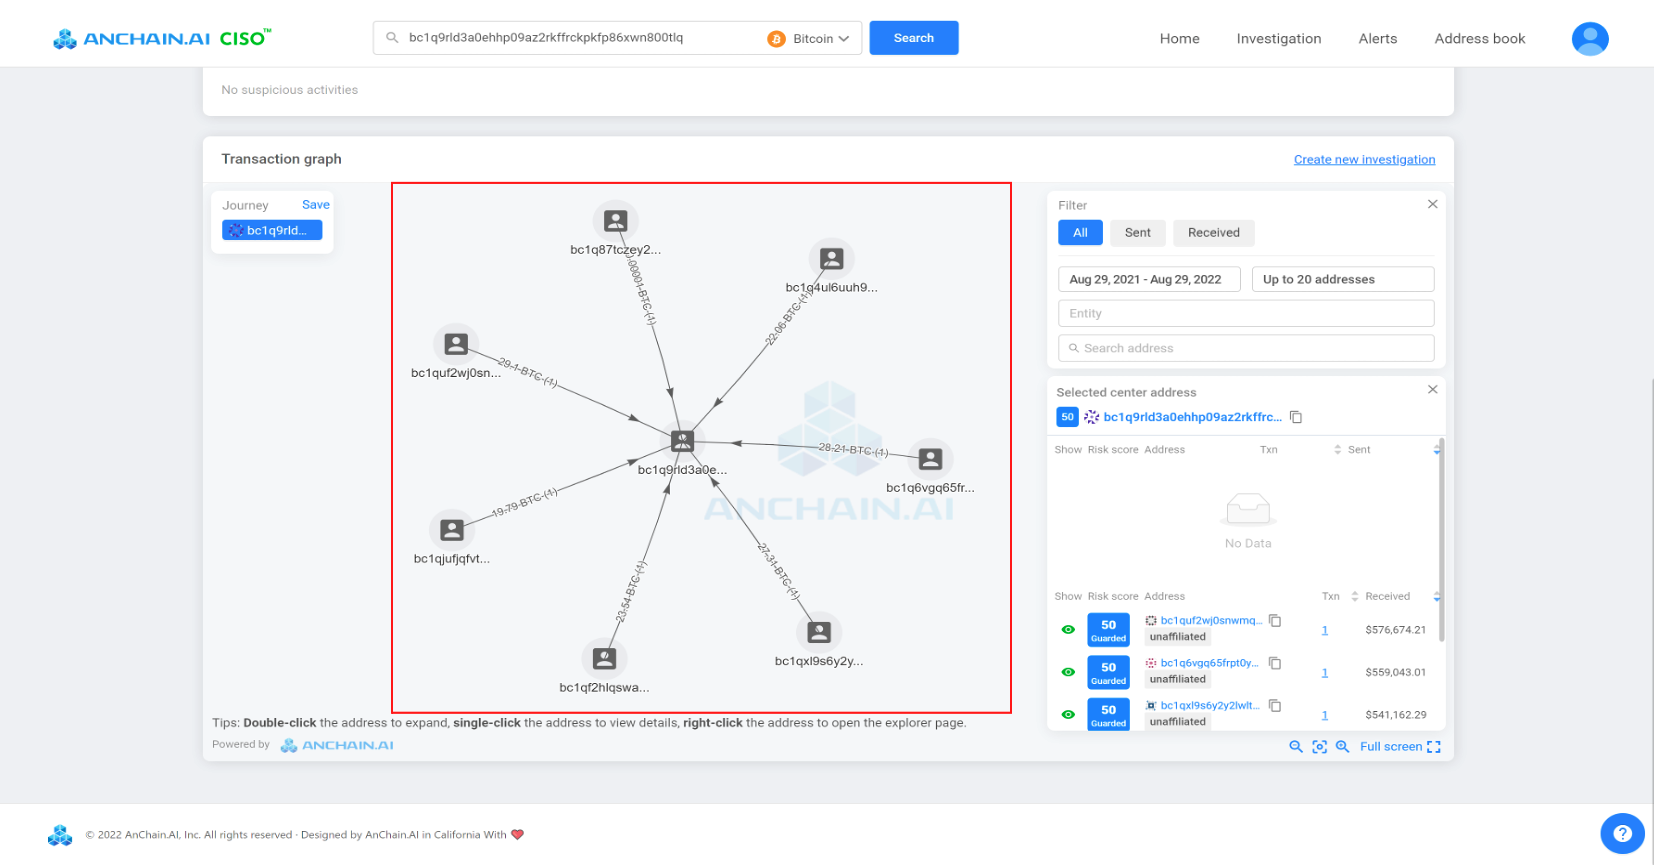This screenshot has height=865, width=1654.
Task: Filter transactions by All
Action: [1080, 233]
